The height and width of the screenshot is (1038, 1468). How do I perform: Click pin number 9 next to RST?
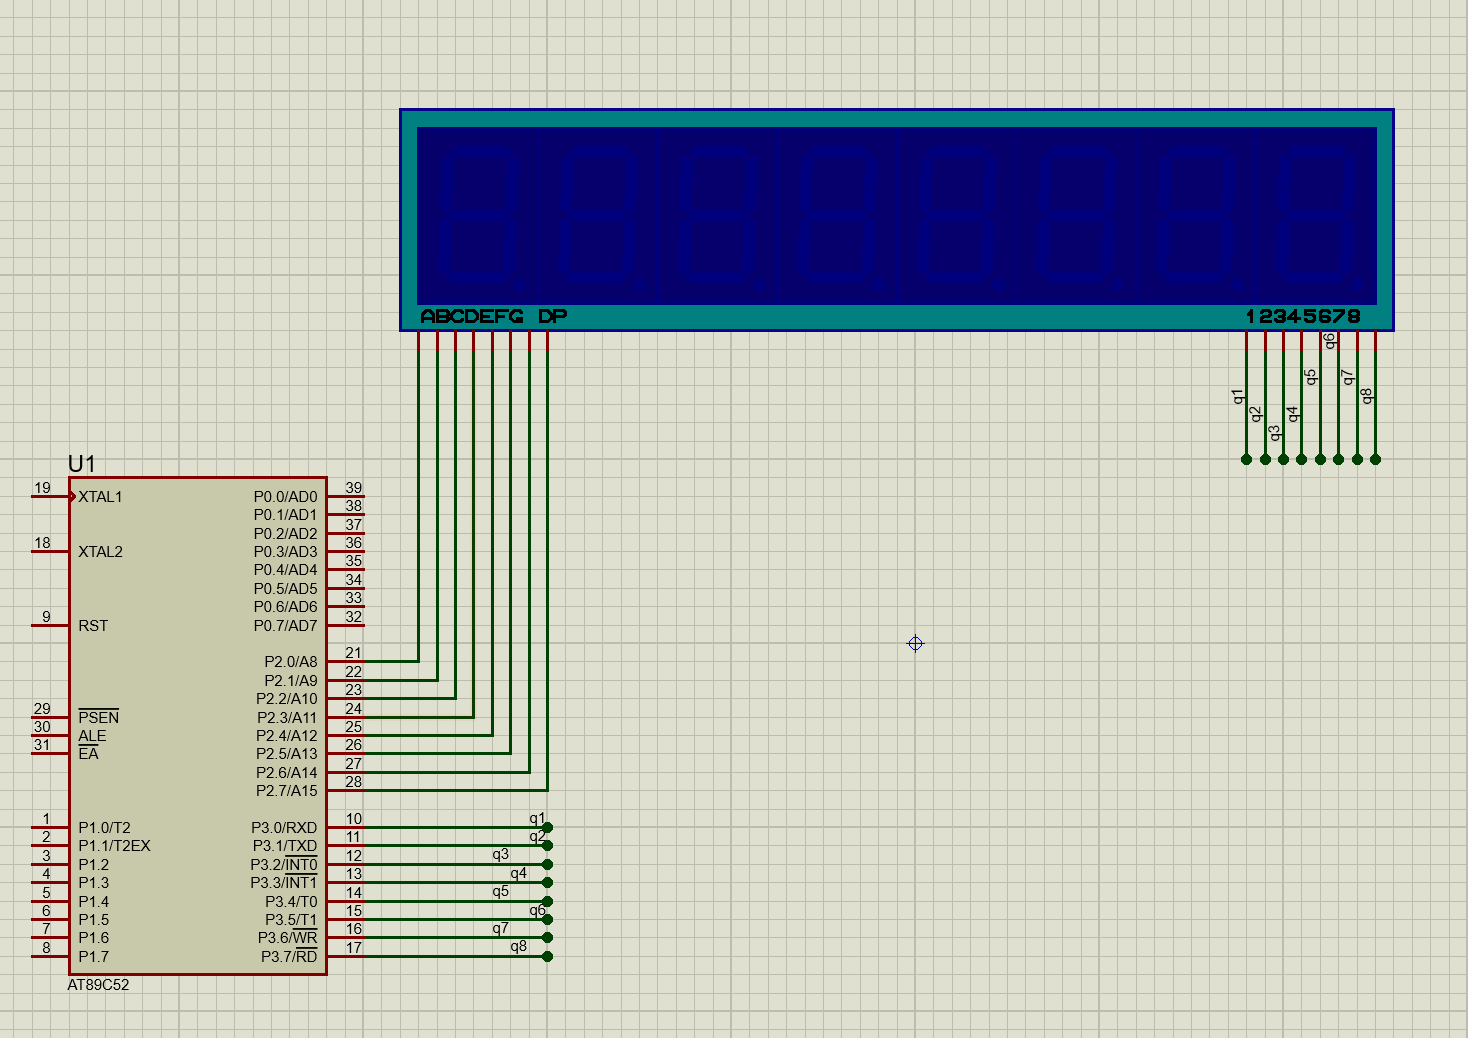pos(46,617)
